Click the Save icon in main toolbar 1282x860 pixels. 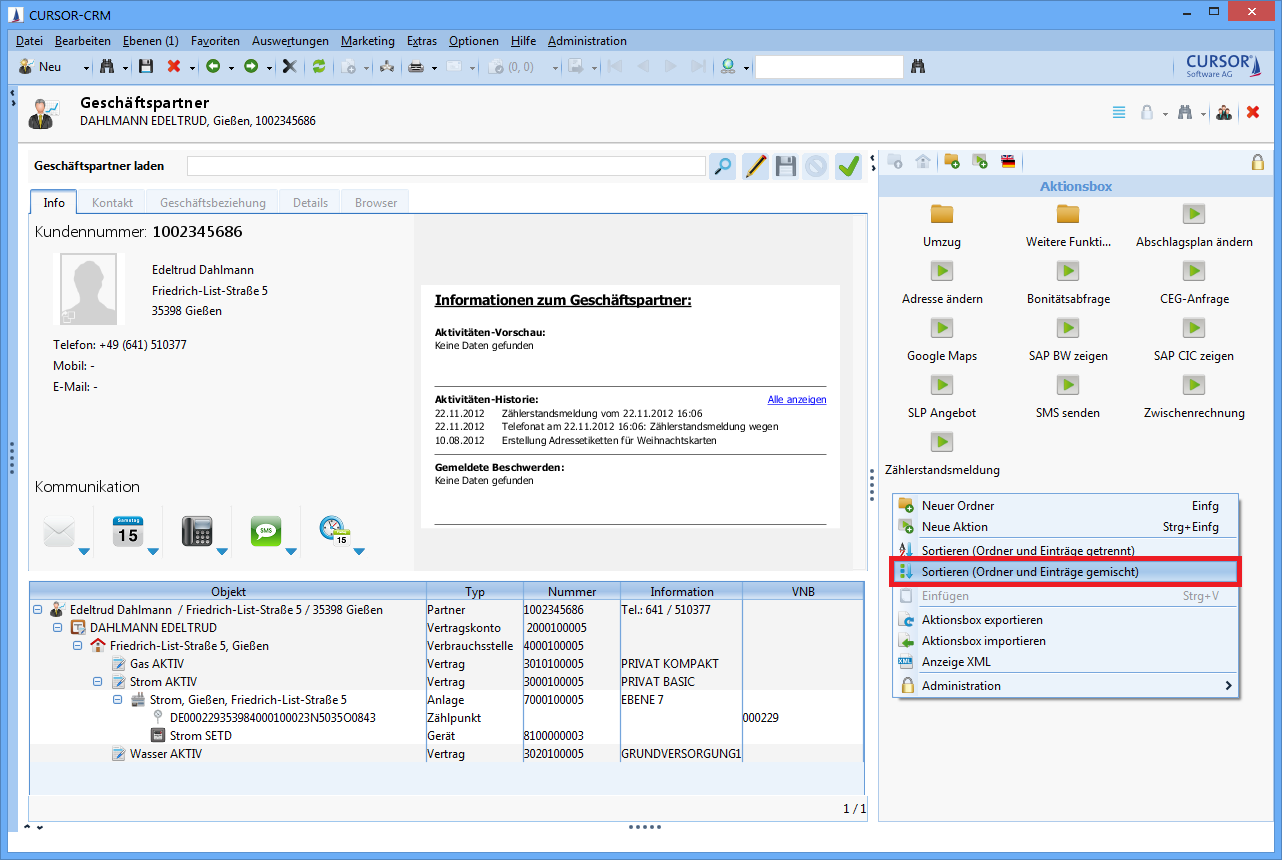click(x=146, y=67)
